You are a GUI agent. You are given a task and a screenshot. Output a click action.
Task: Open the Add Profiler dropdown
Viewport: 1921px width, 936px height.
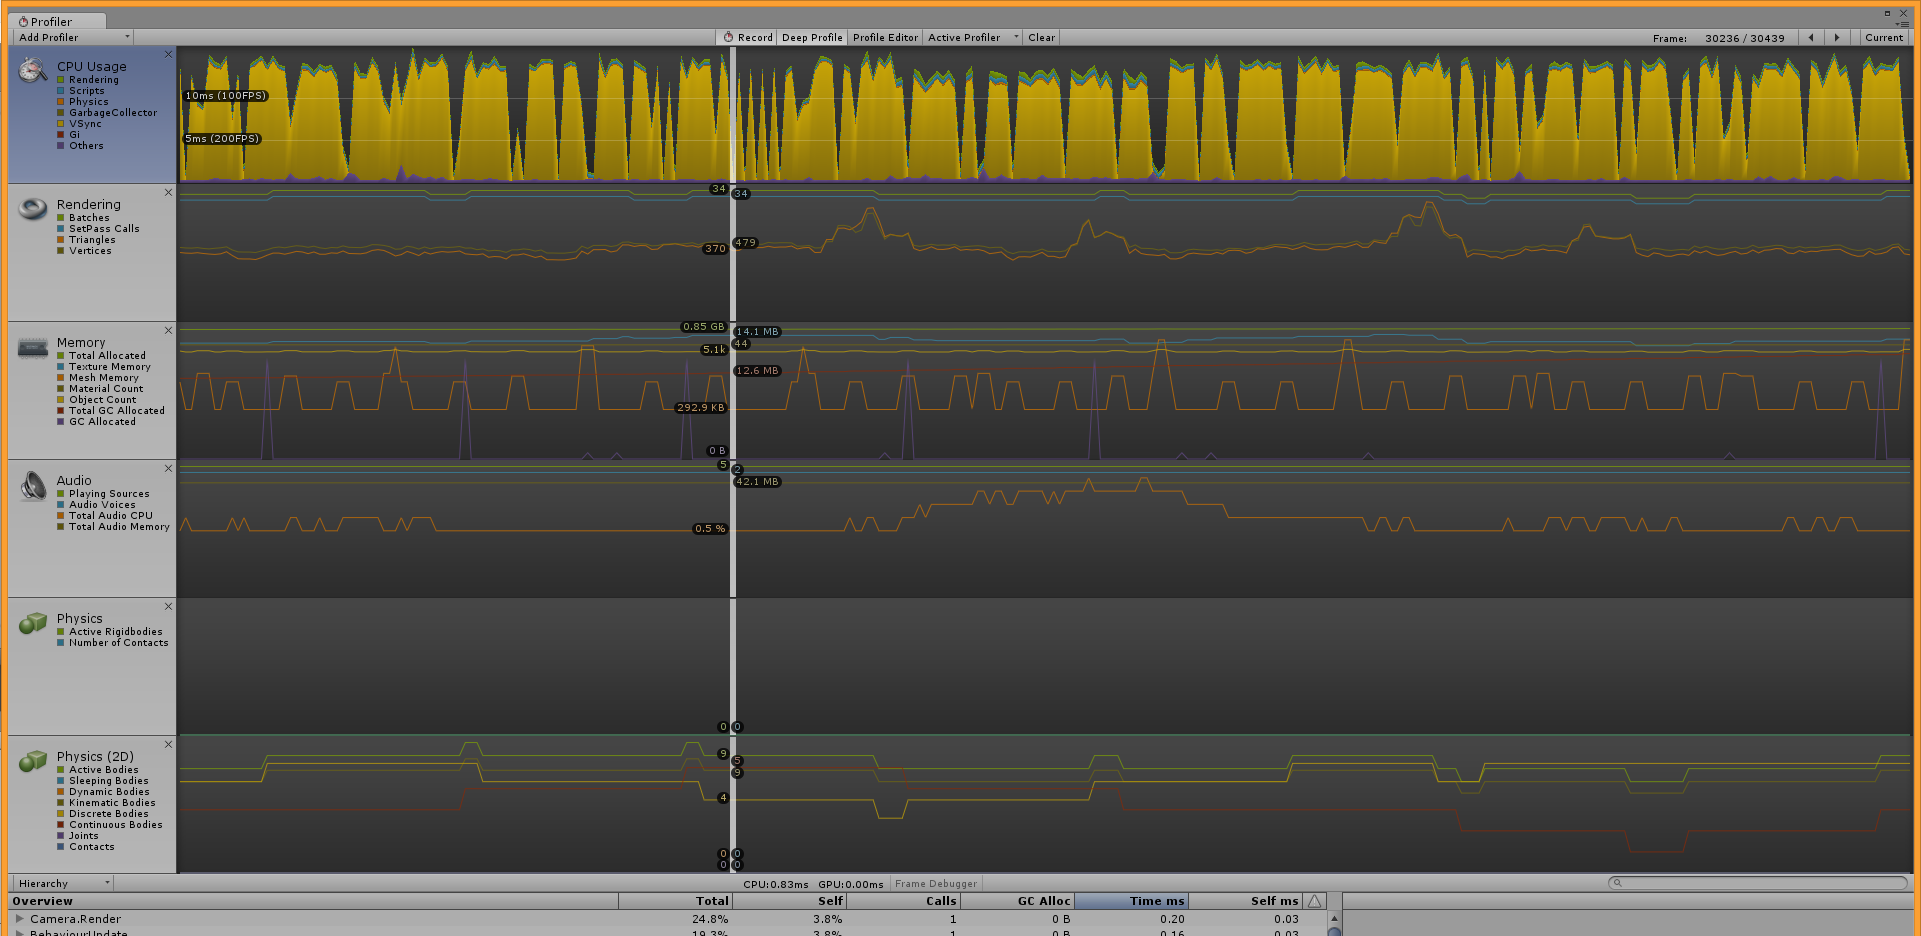click(73, 38)
